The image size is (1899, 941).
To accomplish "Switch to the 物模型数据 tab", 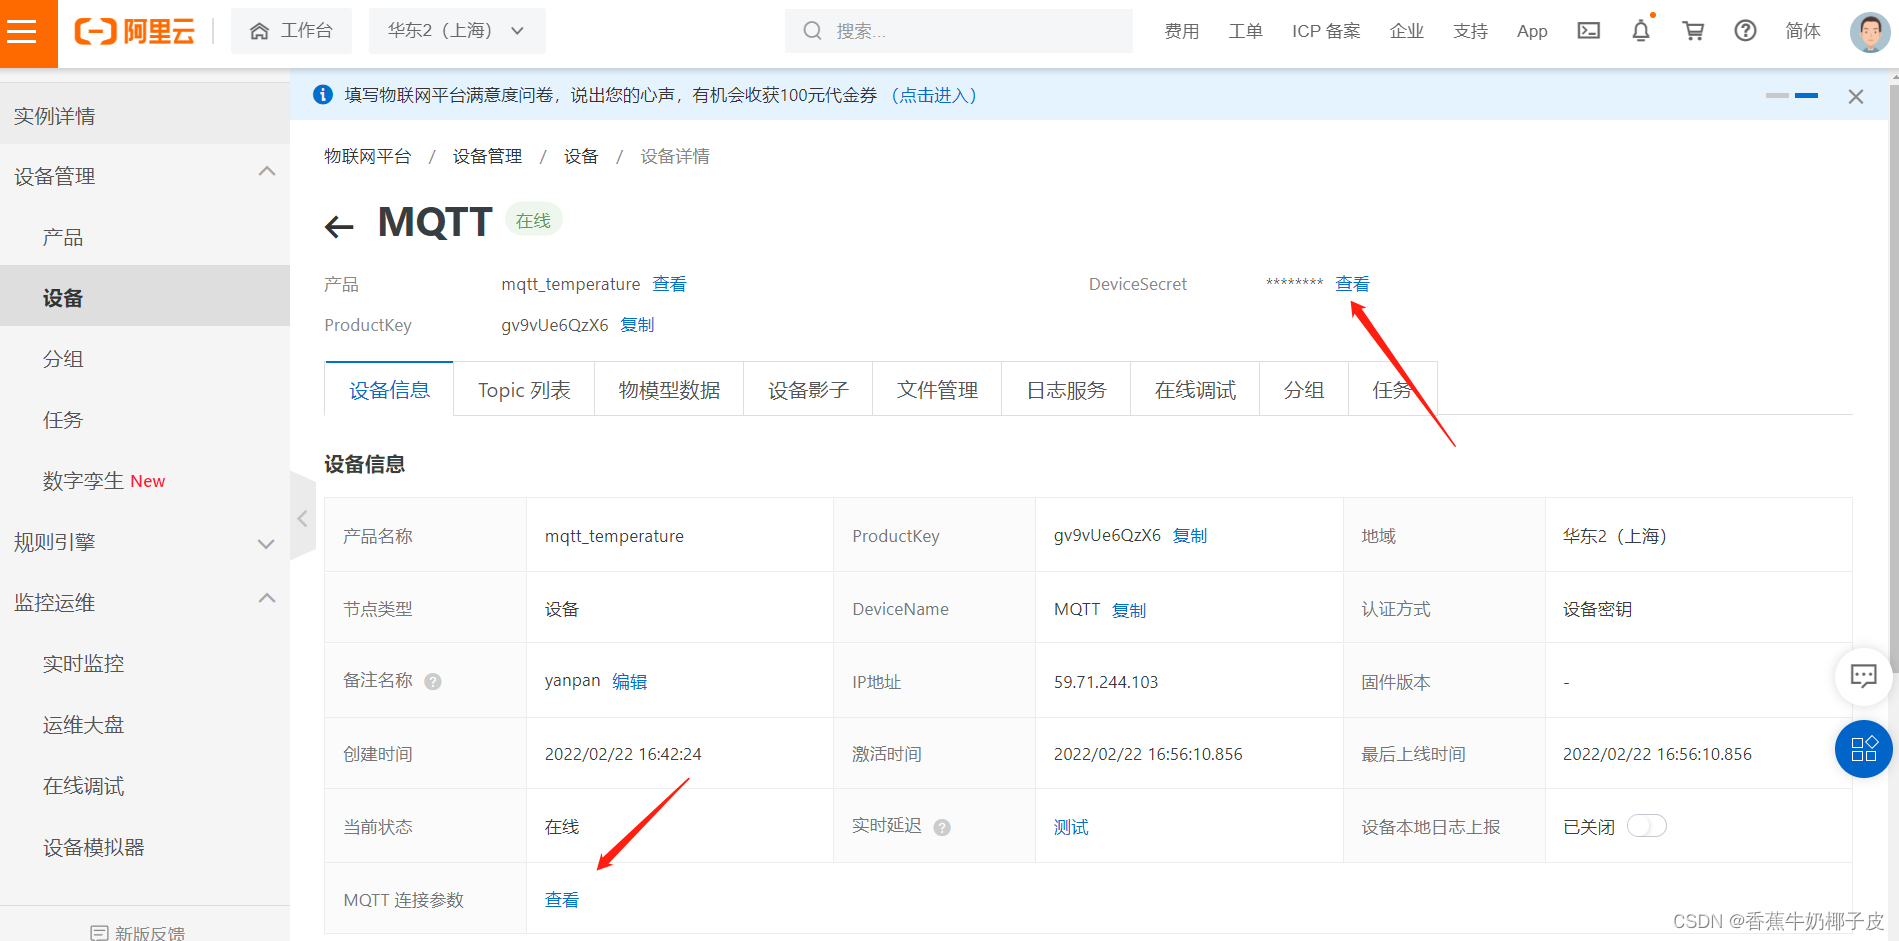I will [669, 389].
